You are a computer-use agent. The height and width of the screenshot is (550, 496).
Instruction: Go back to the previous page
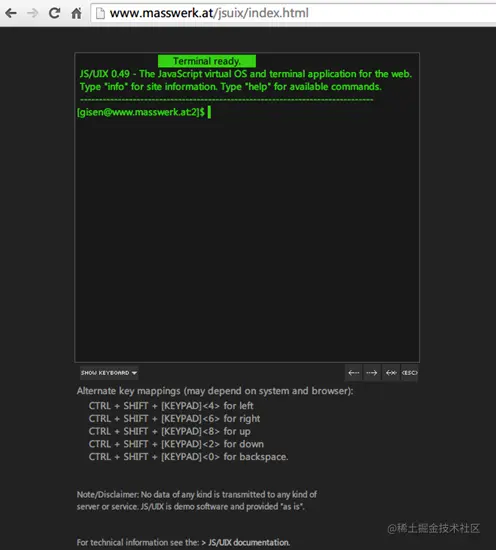[11, 13]
